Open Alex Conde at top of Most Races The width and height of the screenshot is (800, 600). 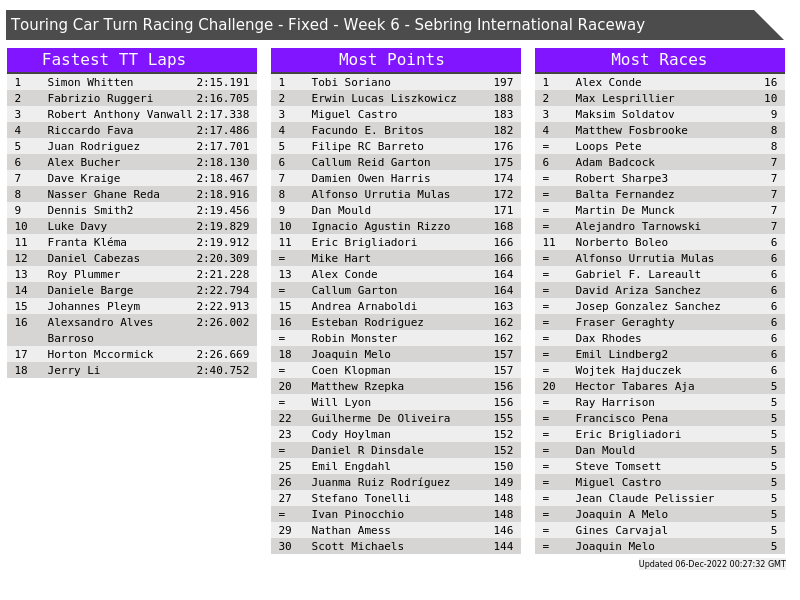pyautogui.click(x=608, y=82)
